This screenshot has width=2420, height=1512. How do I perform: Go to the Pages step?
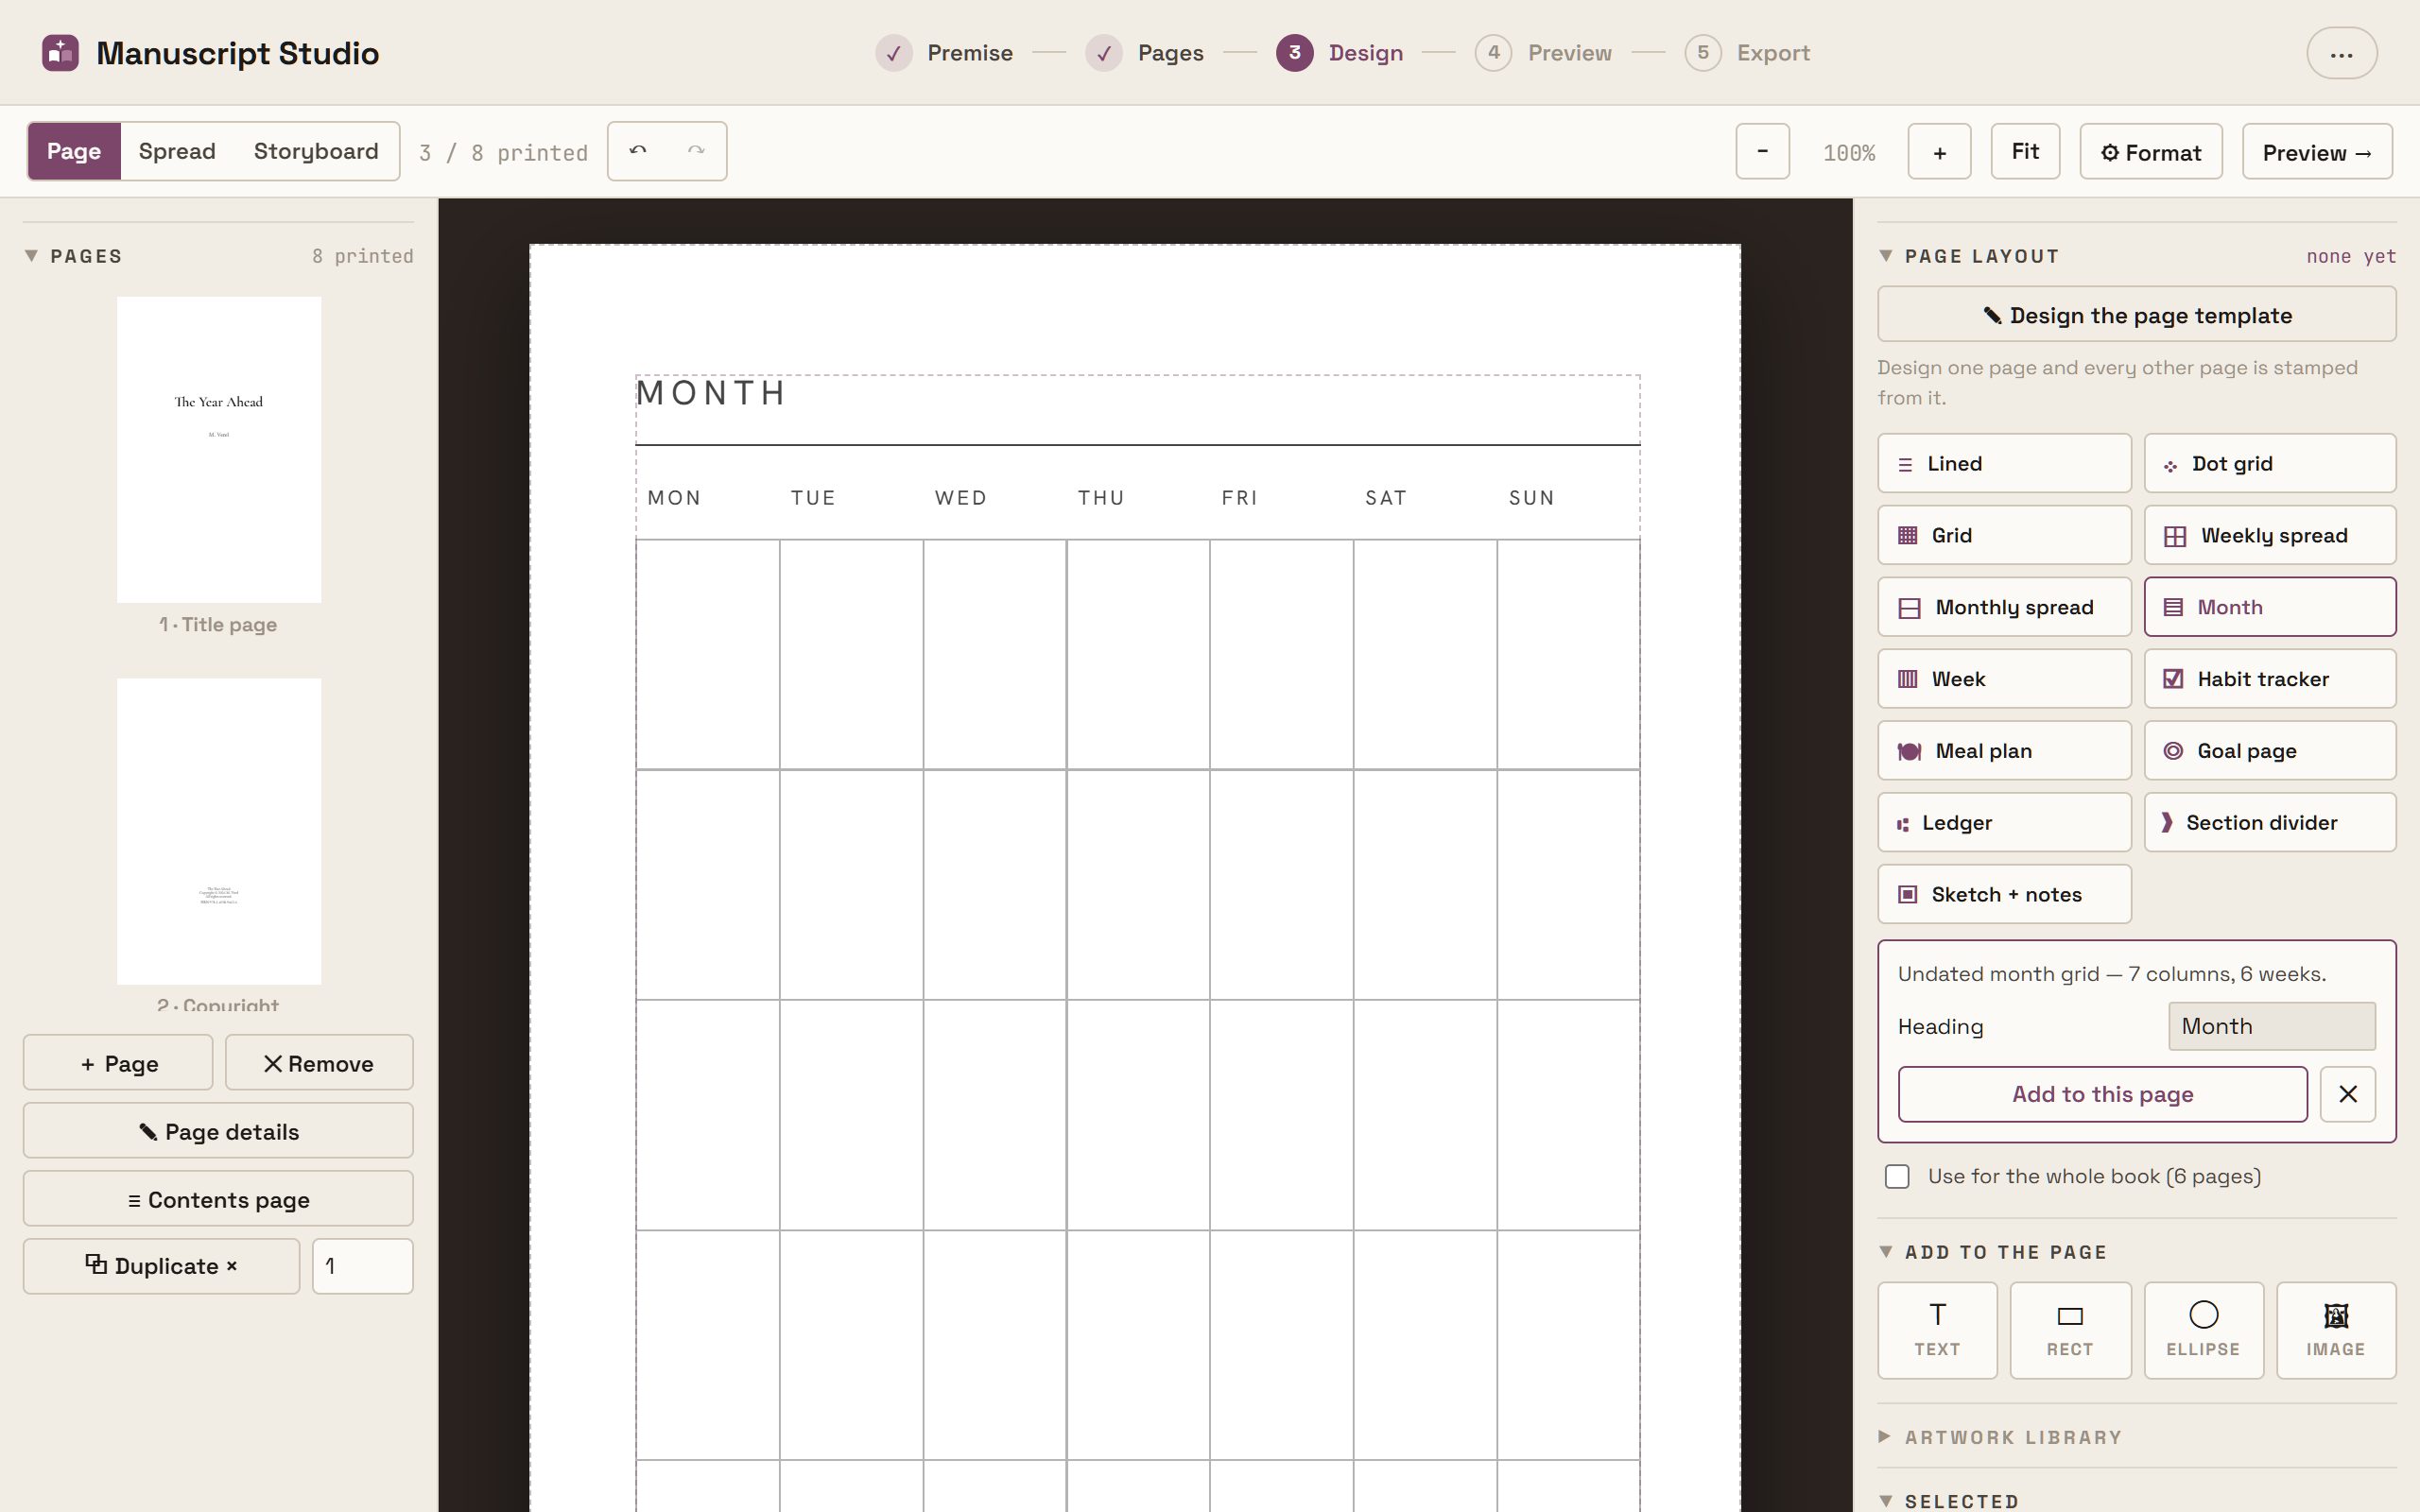[1145, 53]
